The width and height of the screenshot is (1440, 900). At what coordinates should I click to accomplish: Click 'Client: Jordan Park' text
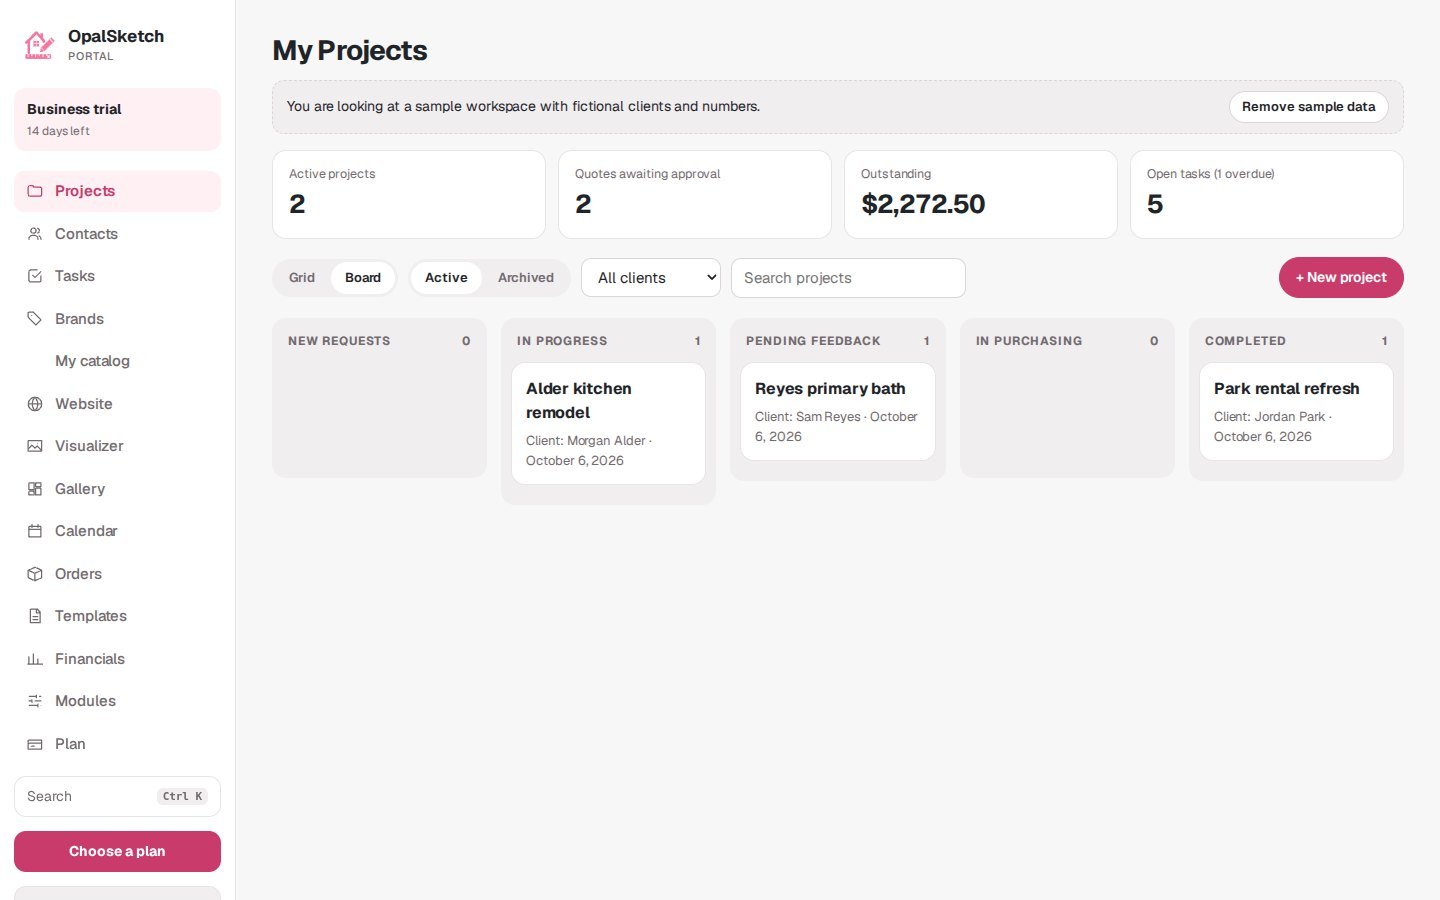click(1269, 417)
